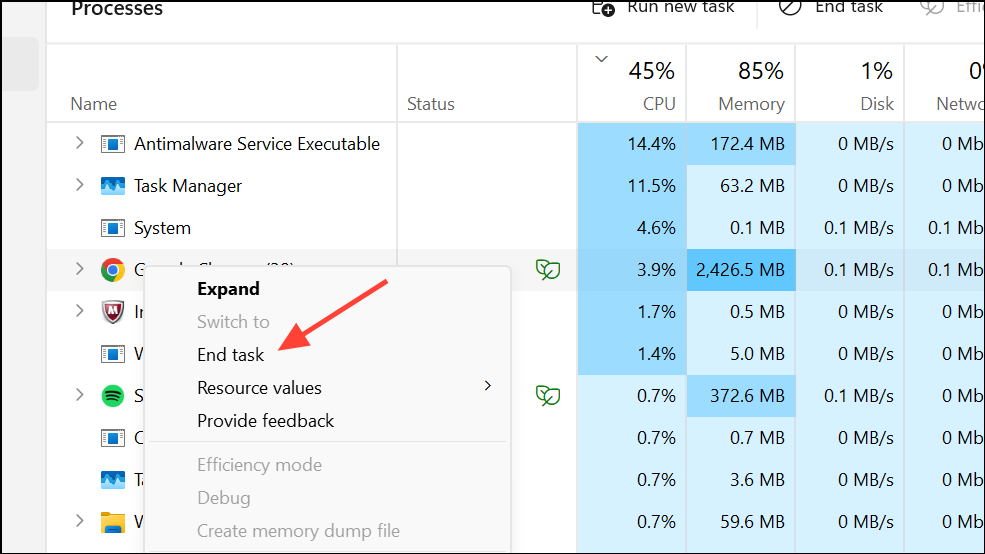The height and width of the screenshot is (554, 985).
Task: Click the Spotify row efficiency leaf icon
Action: click(547, 396)
